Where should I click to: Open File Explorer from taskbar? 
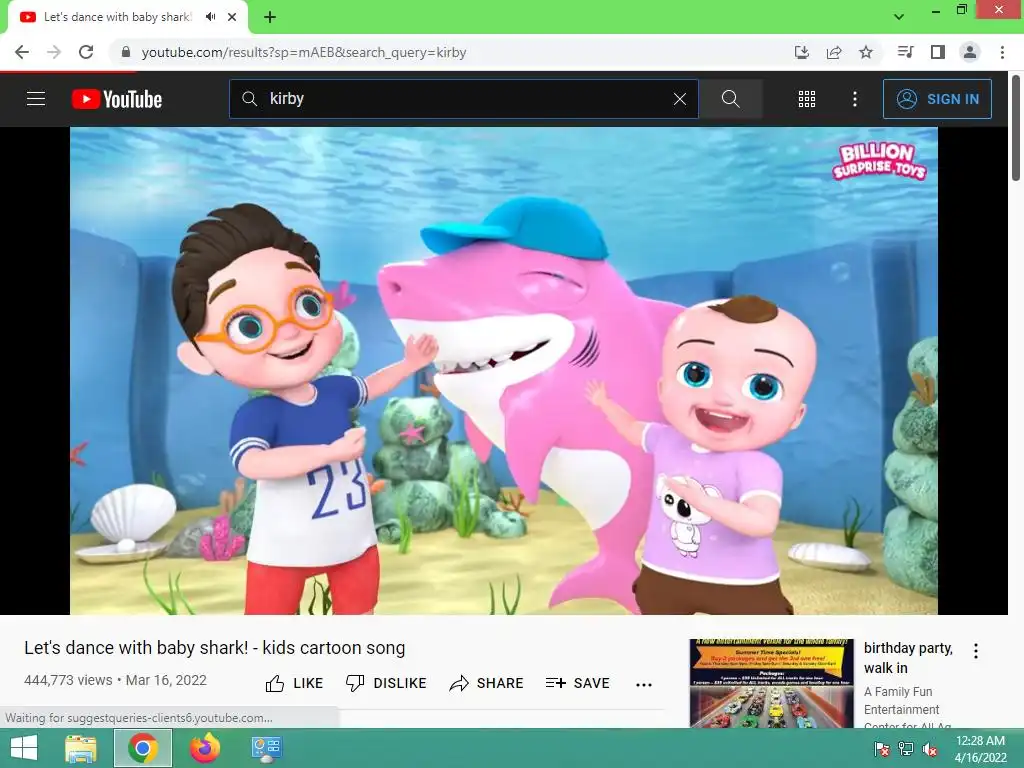point(81,748)
